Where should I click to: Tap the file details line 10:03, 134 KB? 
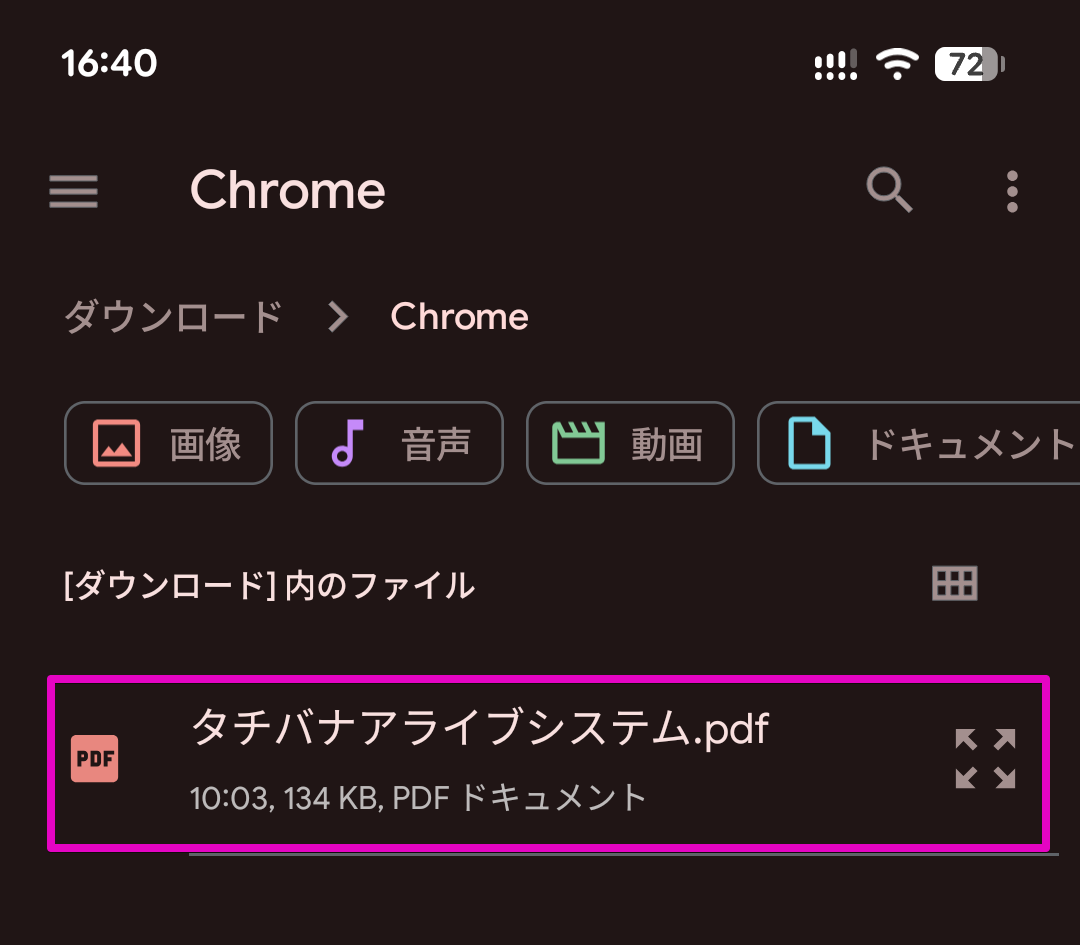click(x=417, y=798)
